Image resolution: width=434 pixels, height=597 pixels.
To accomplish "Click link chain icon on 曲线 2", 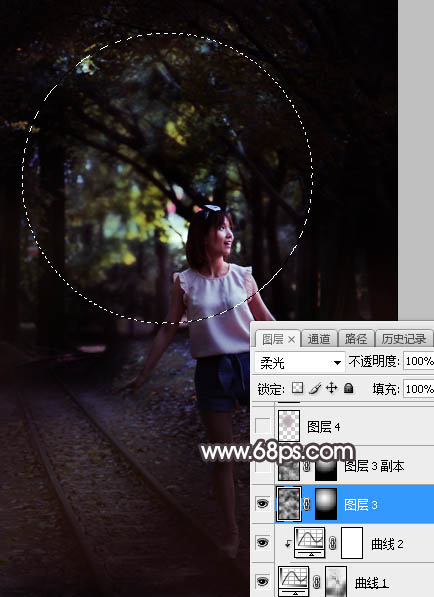I will coord(332,543).
